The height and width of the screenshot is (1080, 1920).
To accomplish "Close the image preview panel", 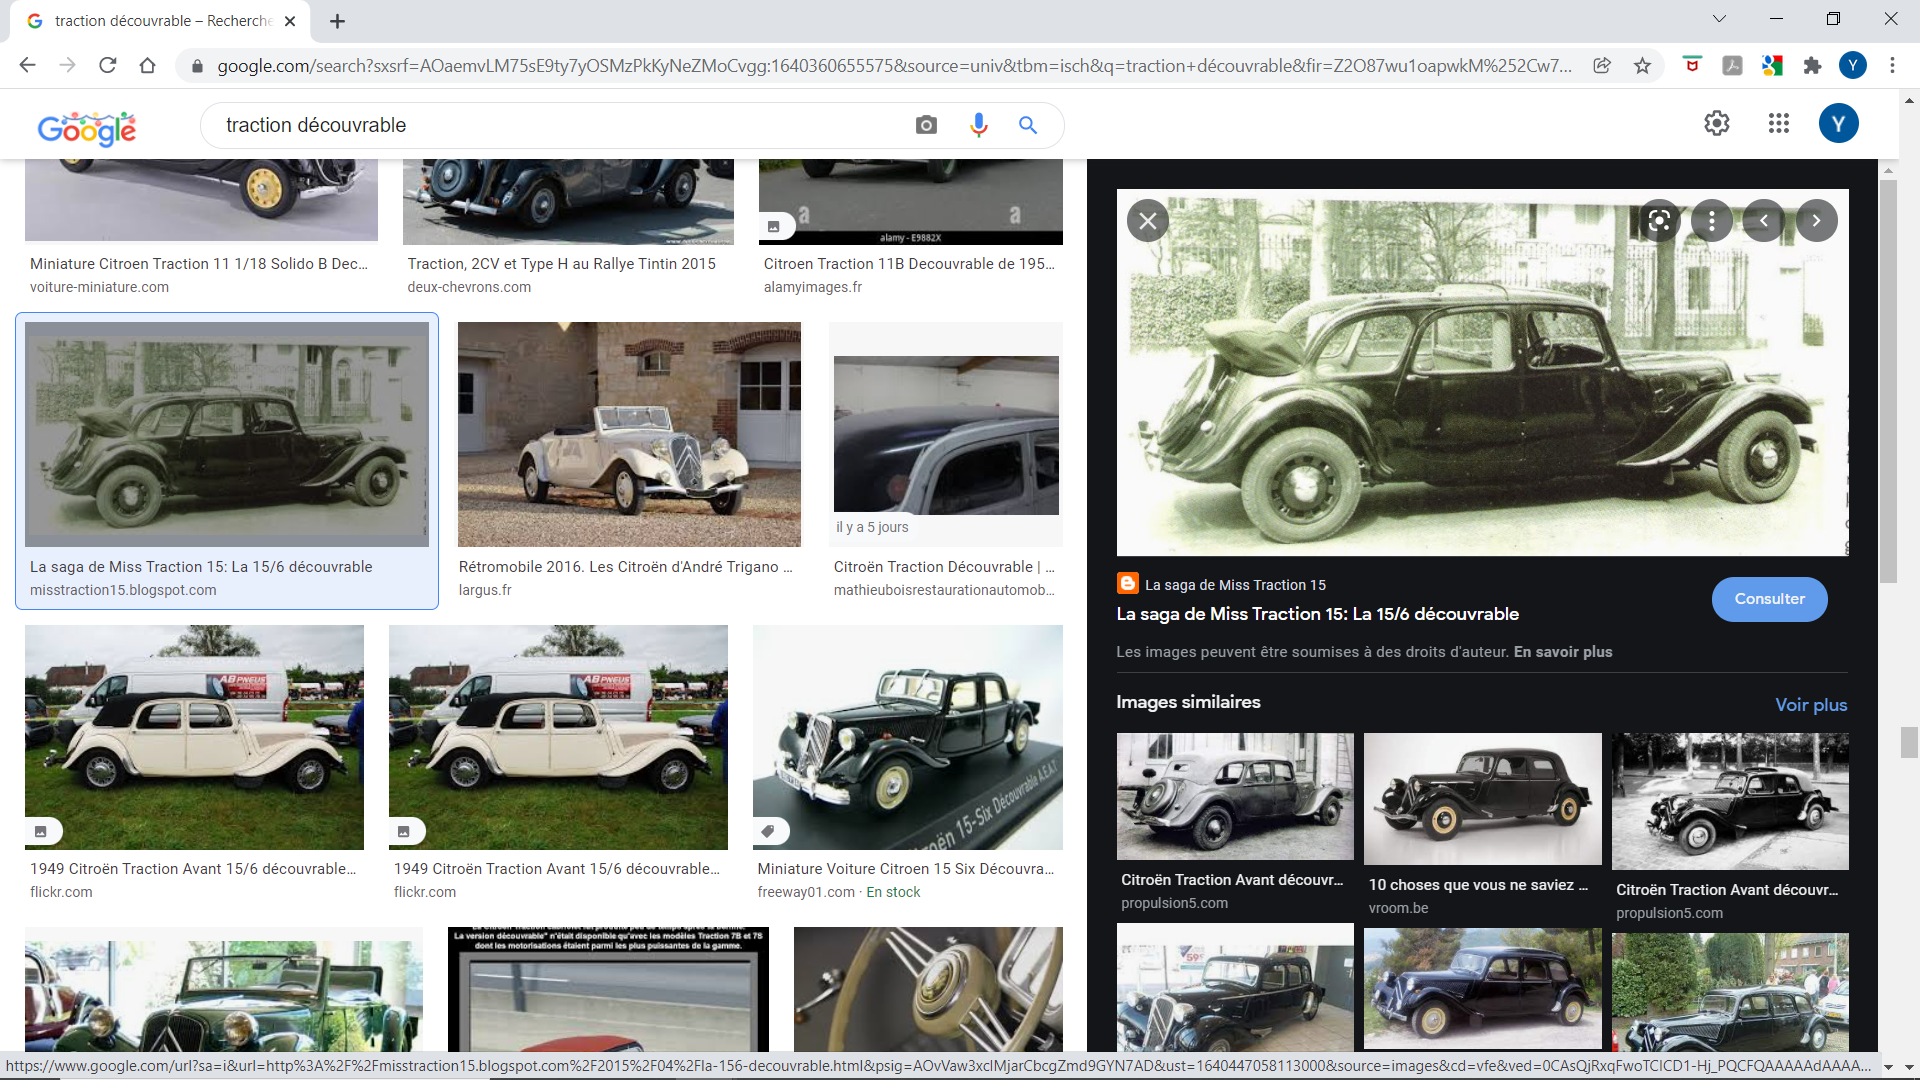I will (x=1148, y=221).
